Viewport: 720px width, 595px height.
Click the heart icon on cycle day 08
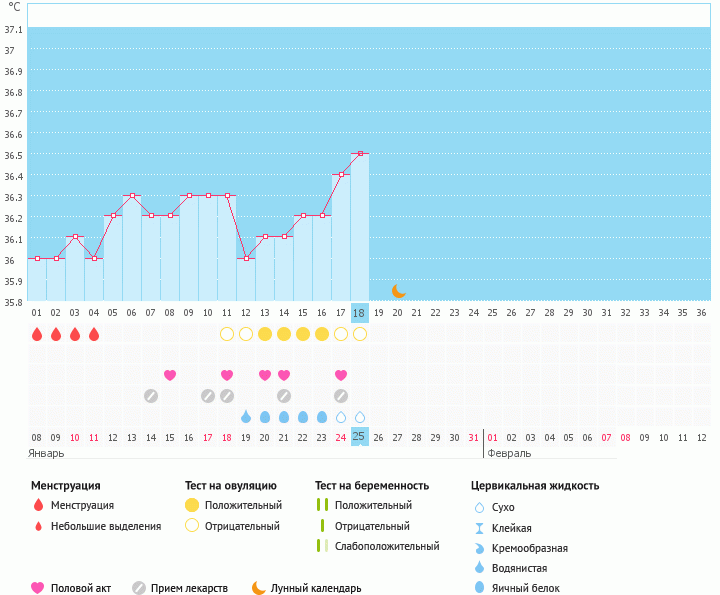point(170,375)
